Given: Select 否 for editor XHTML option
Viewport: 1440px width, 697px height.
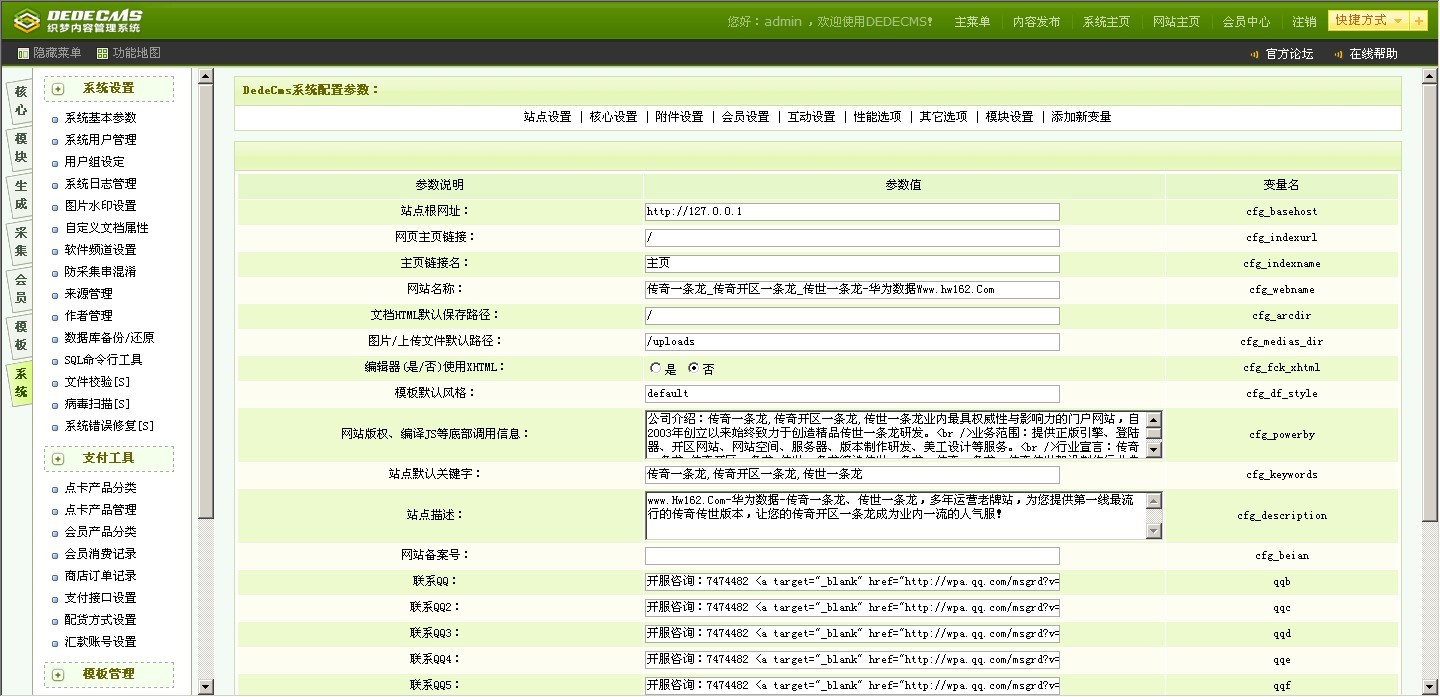Looking at the screenshot, I should pos(694,368).
